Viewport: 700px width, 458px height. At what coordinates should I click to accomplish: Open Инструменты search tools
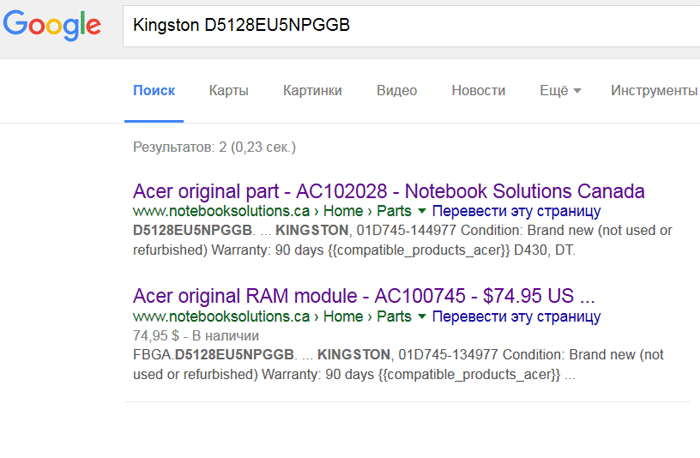pos(654,91)
